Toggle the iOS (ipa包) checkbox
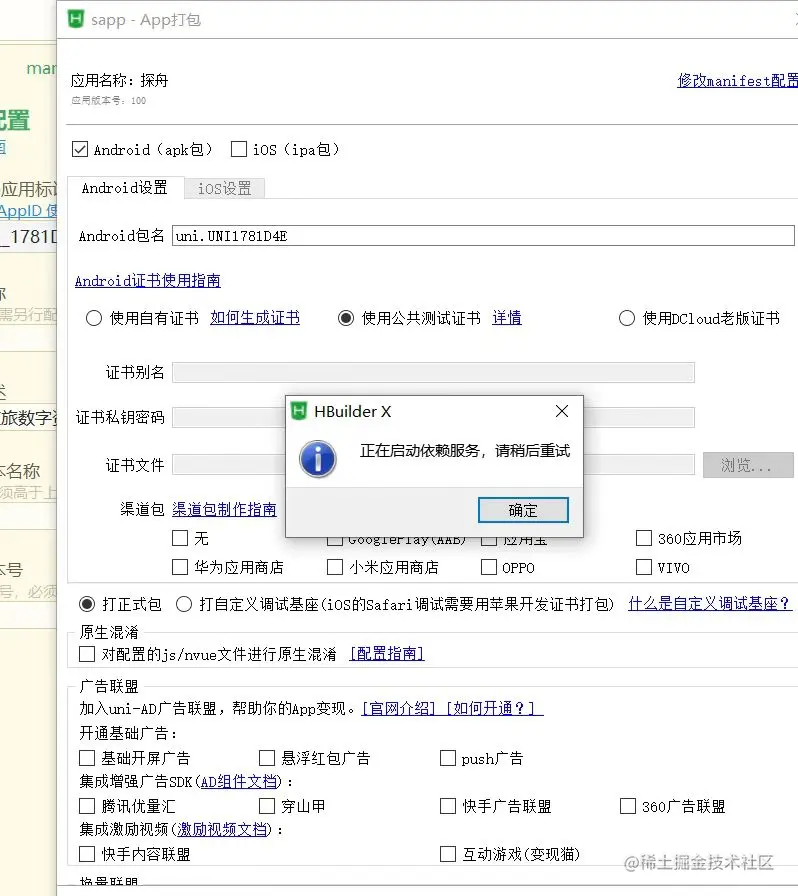Screen dimensions: 798x896 [238, 149]
